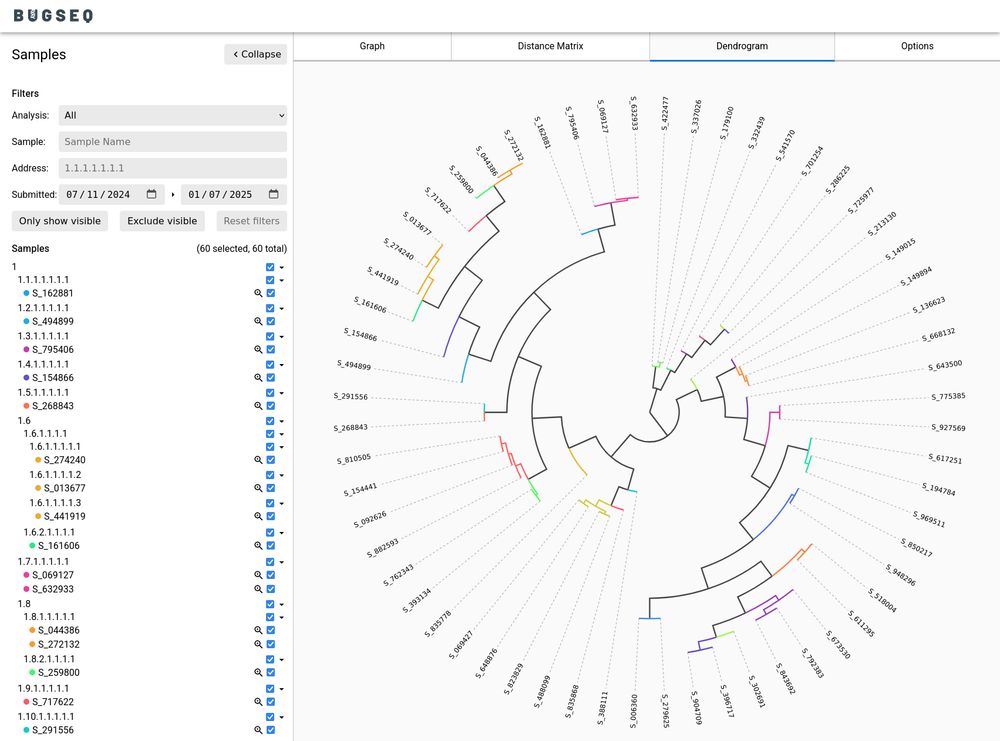This screenshot has height=741, width=1000.
Task: Click the BugSeq logo
Action: tap(53, 15)
